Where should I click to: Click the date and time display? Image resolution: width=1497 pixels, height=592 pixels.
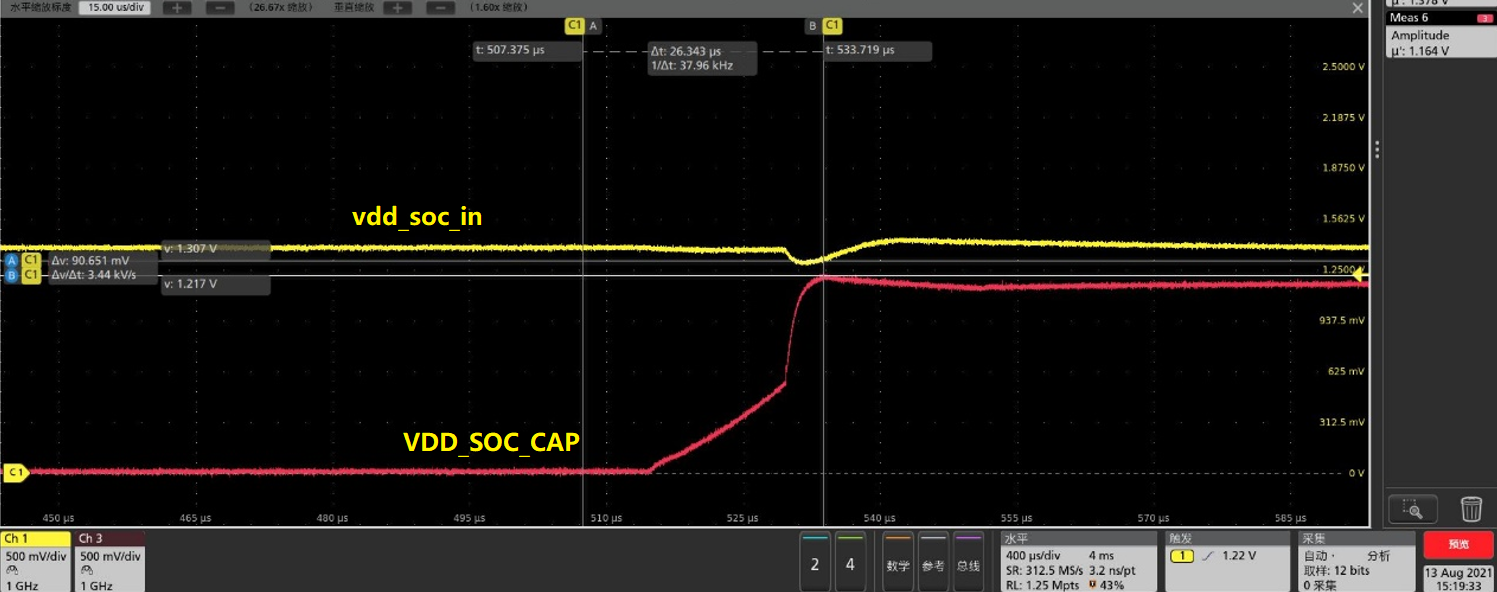1459,579
